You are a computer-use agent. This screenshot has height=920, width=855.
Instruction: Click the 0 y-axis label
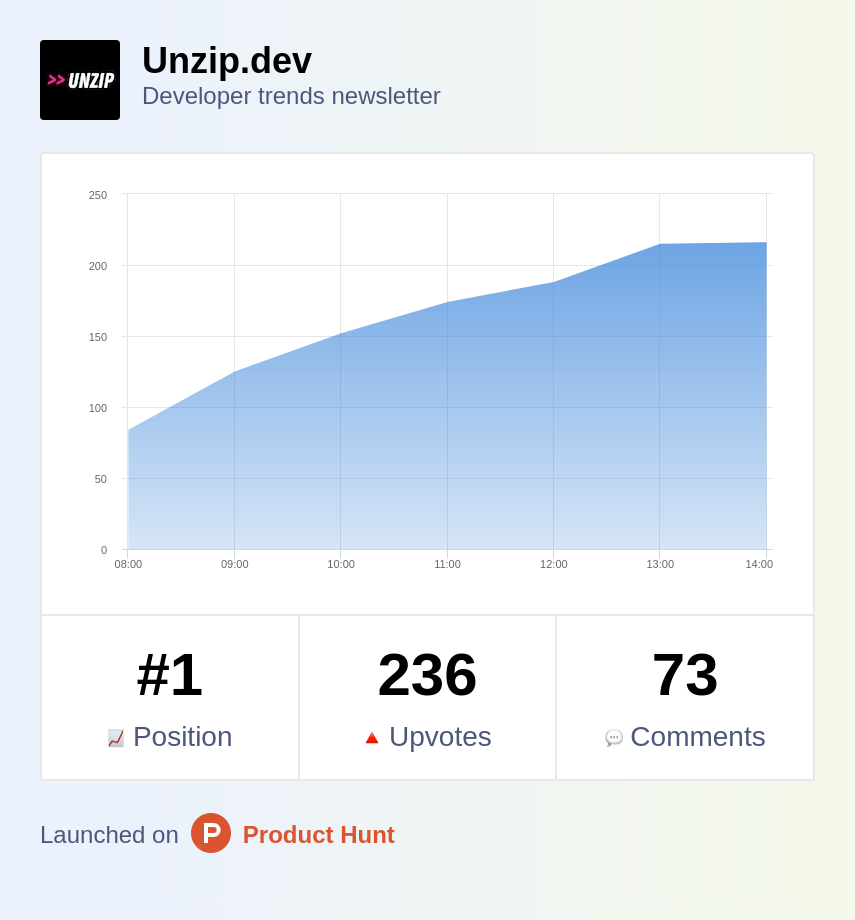click(104, 550)
